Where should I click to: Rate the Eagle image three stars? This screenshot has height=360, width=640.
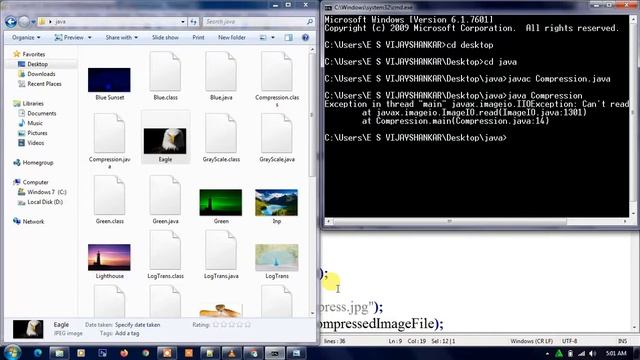coord(232,324)
